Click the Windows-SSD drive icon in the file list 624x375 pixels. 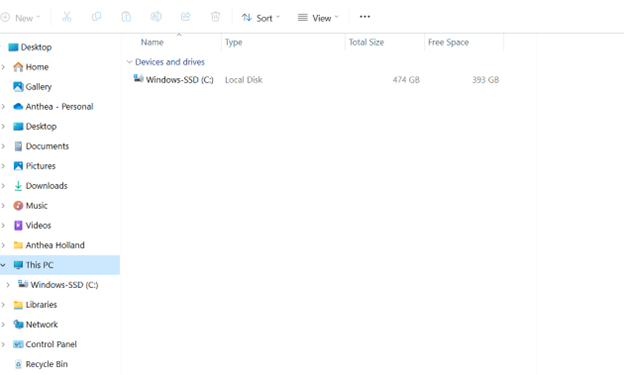(x=138, y=78)
